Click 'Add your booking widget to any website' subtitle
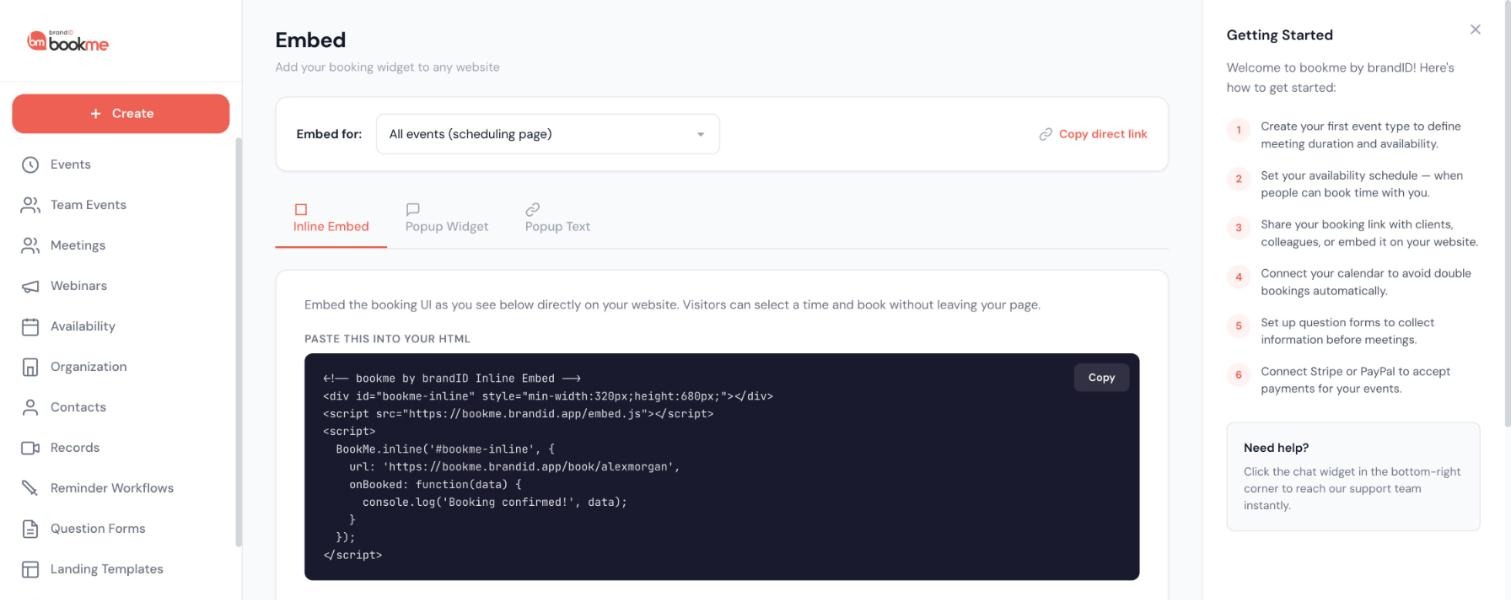 click(388, 67)
